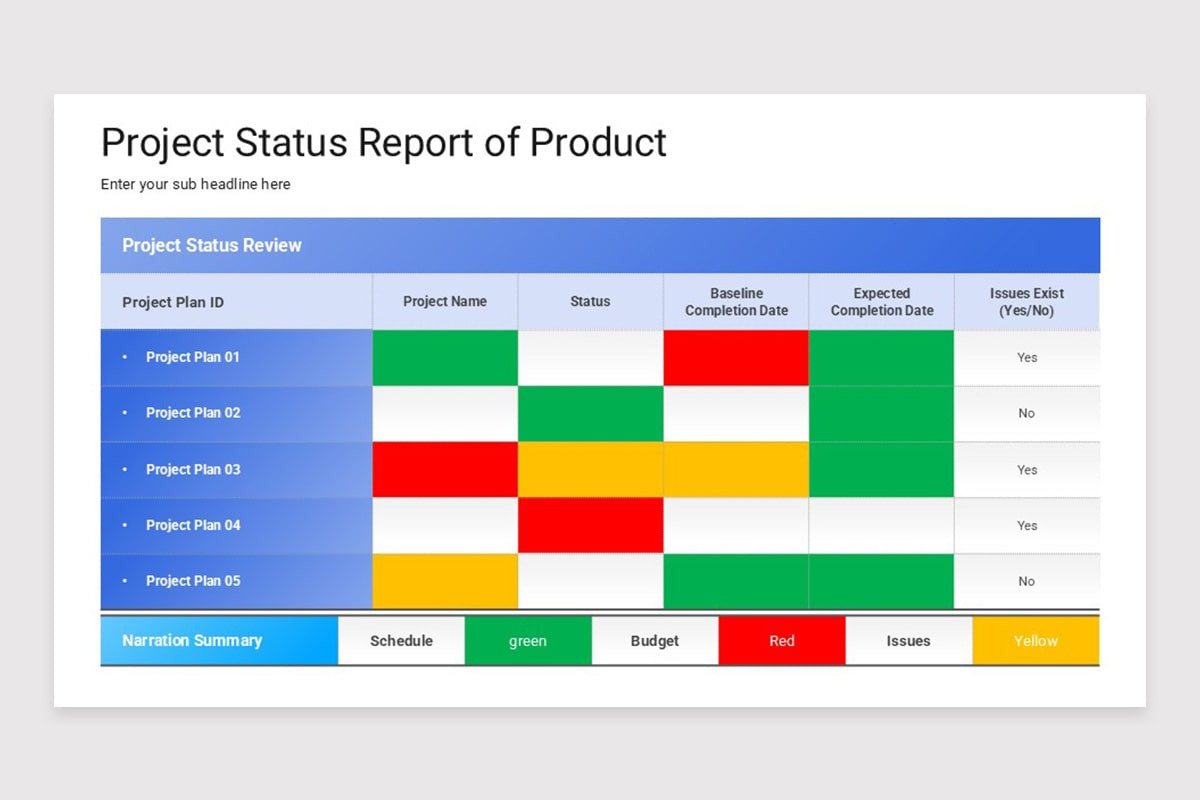Click the No cell for Project Plan 02
The height and width of the screenshot is (800, 1200).
point(1027,413)
